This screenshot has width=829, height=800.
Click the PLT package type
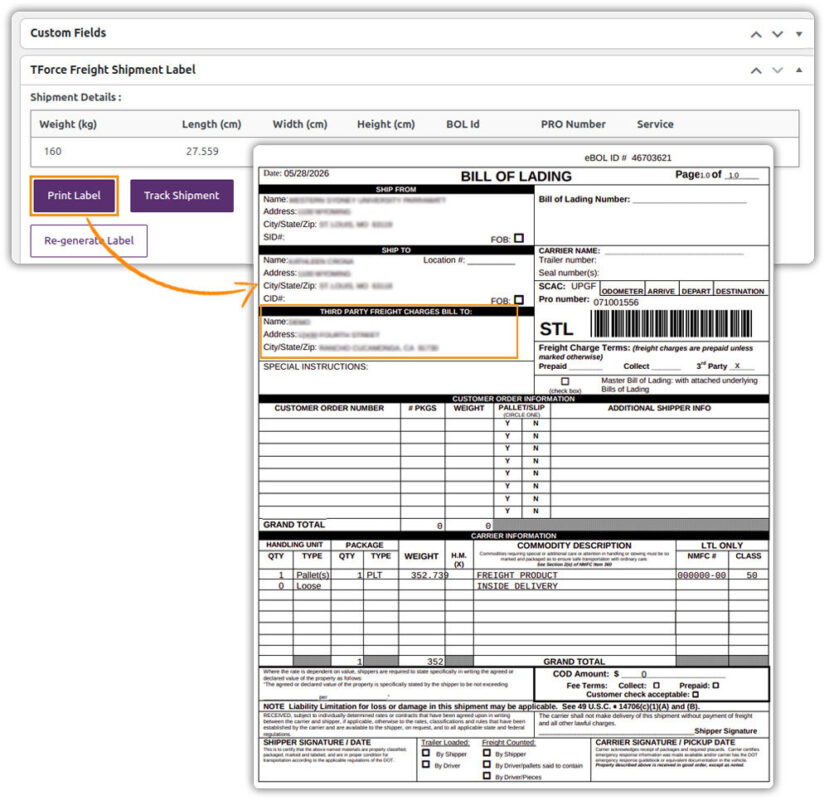(374, 575)
